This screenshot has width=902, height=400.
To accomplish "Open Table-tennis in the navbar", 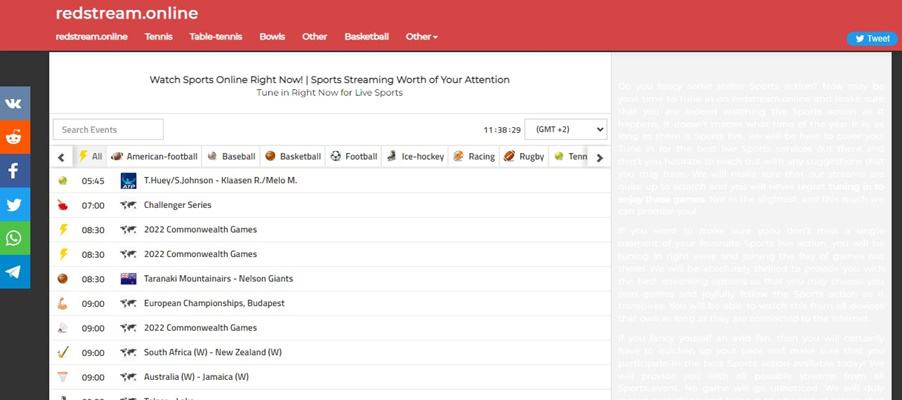I will click(x=216, y=36).
